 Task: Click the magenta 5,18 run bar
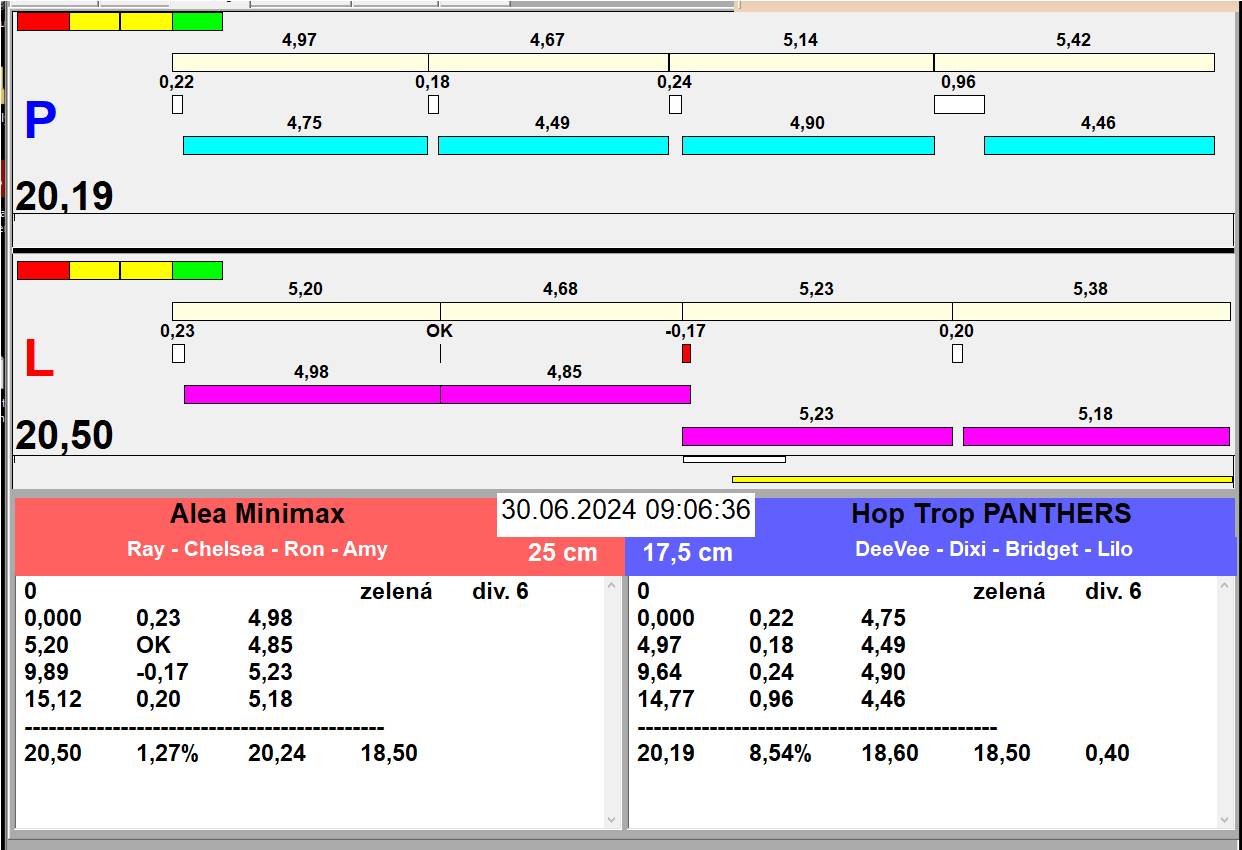pos(1096,436)
